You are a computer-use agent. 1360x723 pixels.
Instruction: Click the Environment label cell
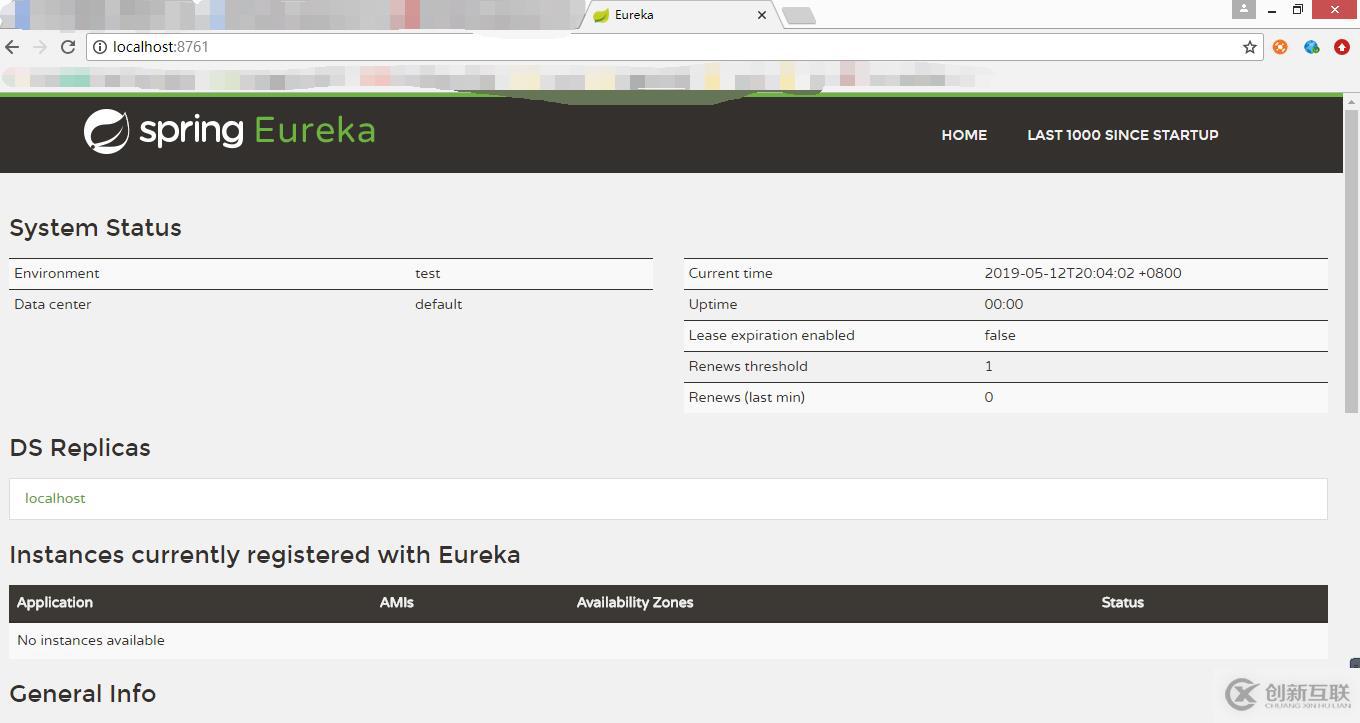[x=57, y=273]
